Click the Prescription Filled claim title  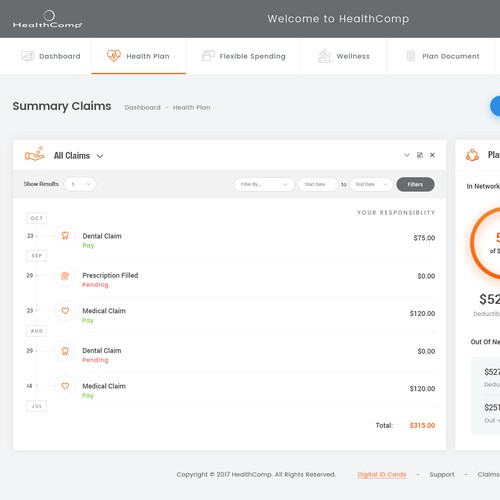pos(110,275)
